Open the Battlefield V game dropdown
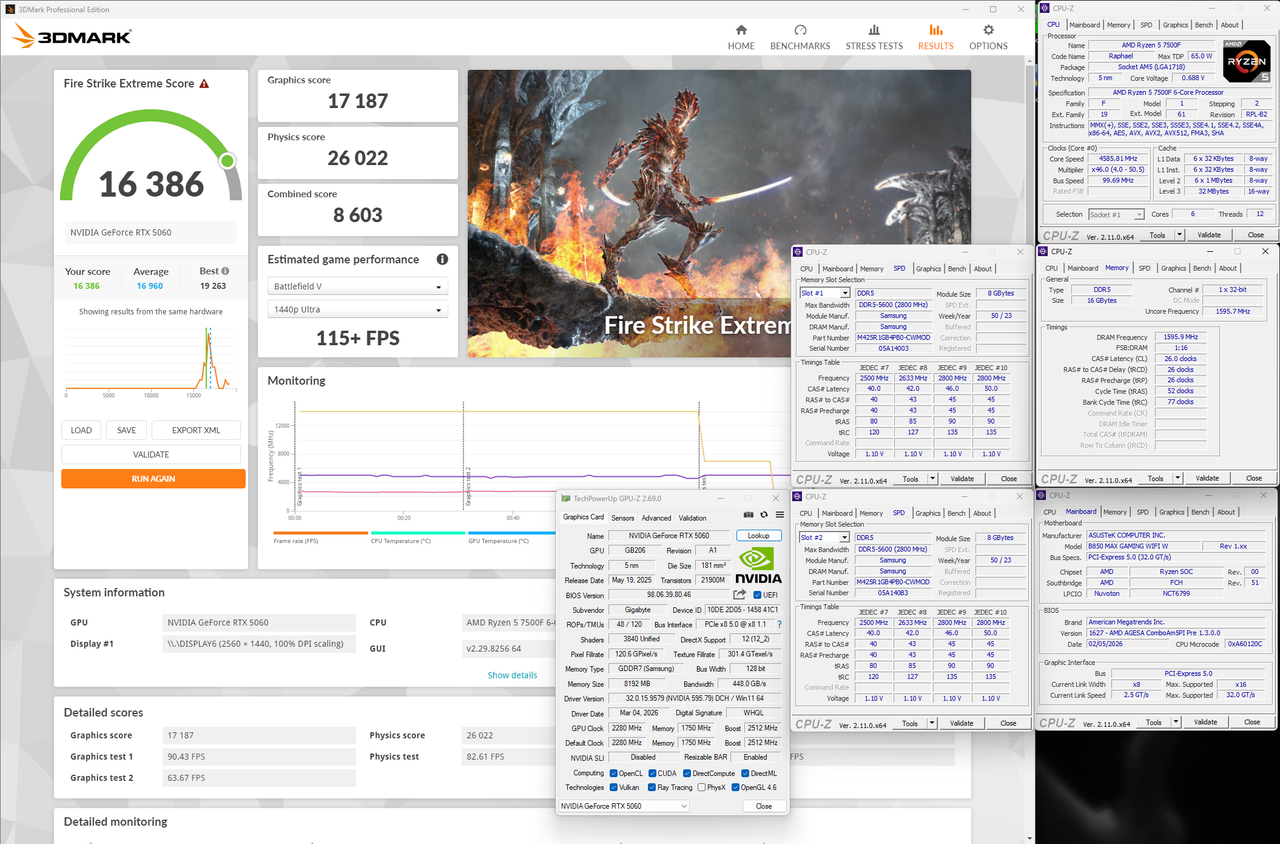 pyautogui.click(x=357, y=286)
